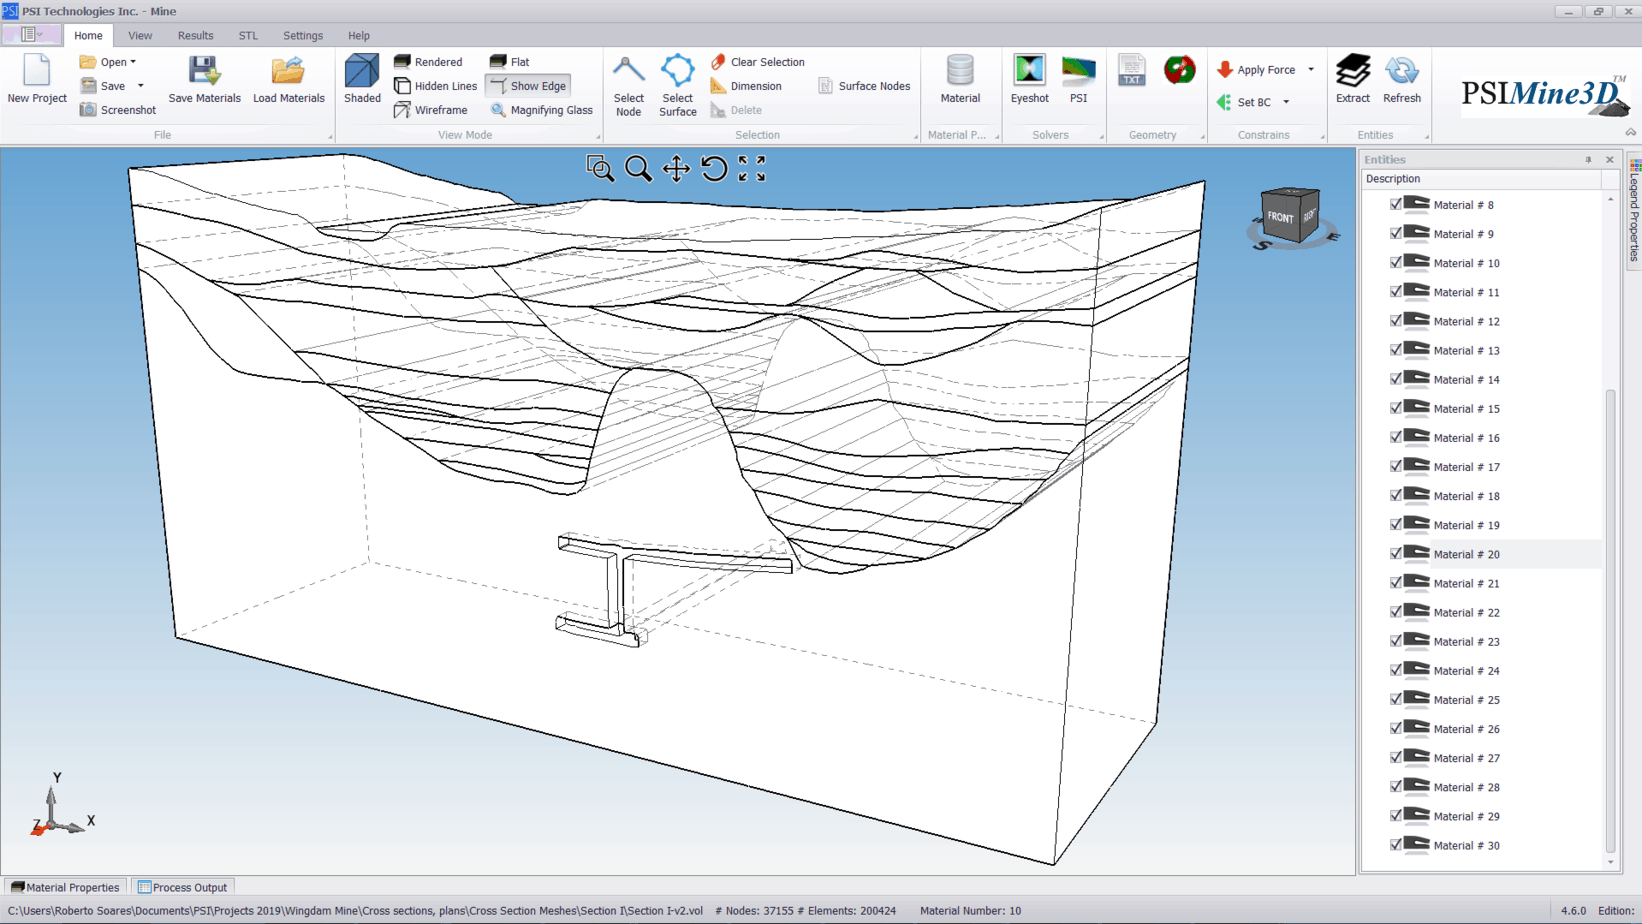Expand Set BC dropdown arrow

coord(1286,102)
